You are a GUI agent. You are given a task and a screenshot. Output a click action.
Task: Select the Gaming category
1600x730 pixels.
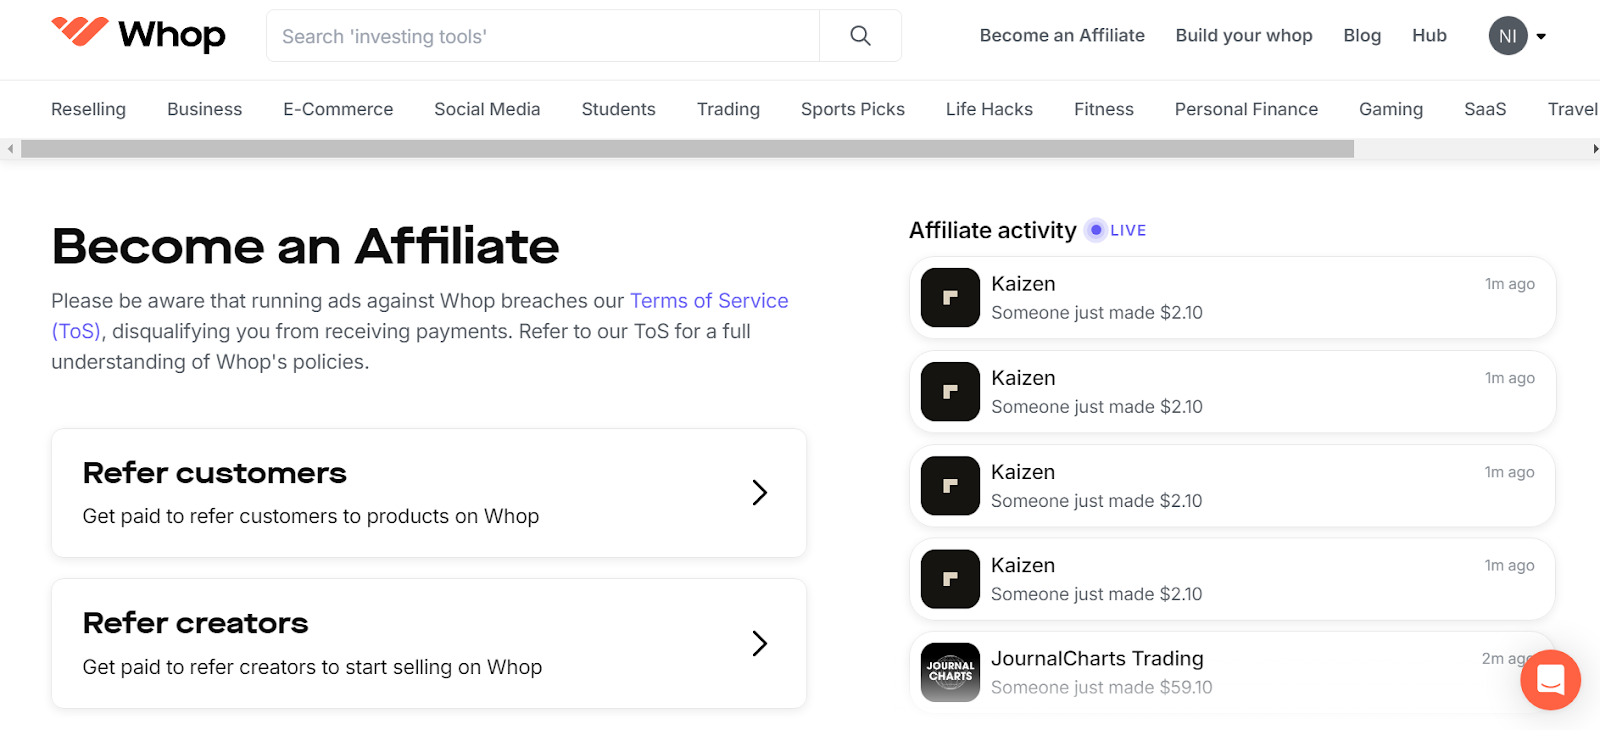(x=1391, y=109)
